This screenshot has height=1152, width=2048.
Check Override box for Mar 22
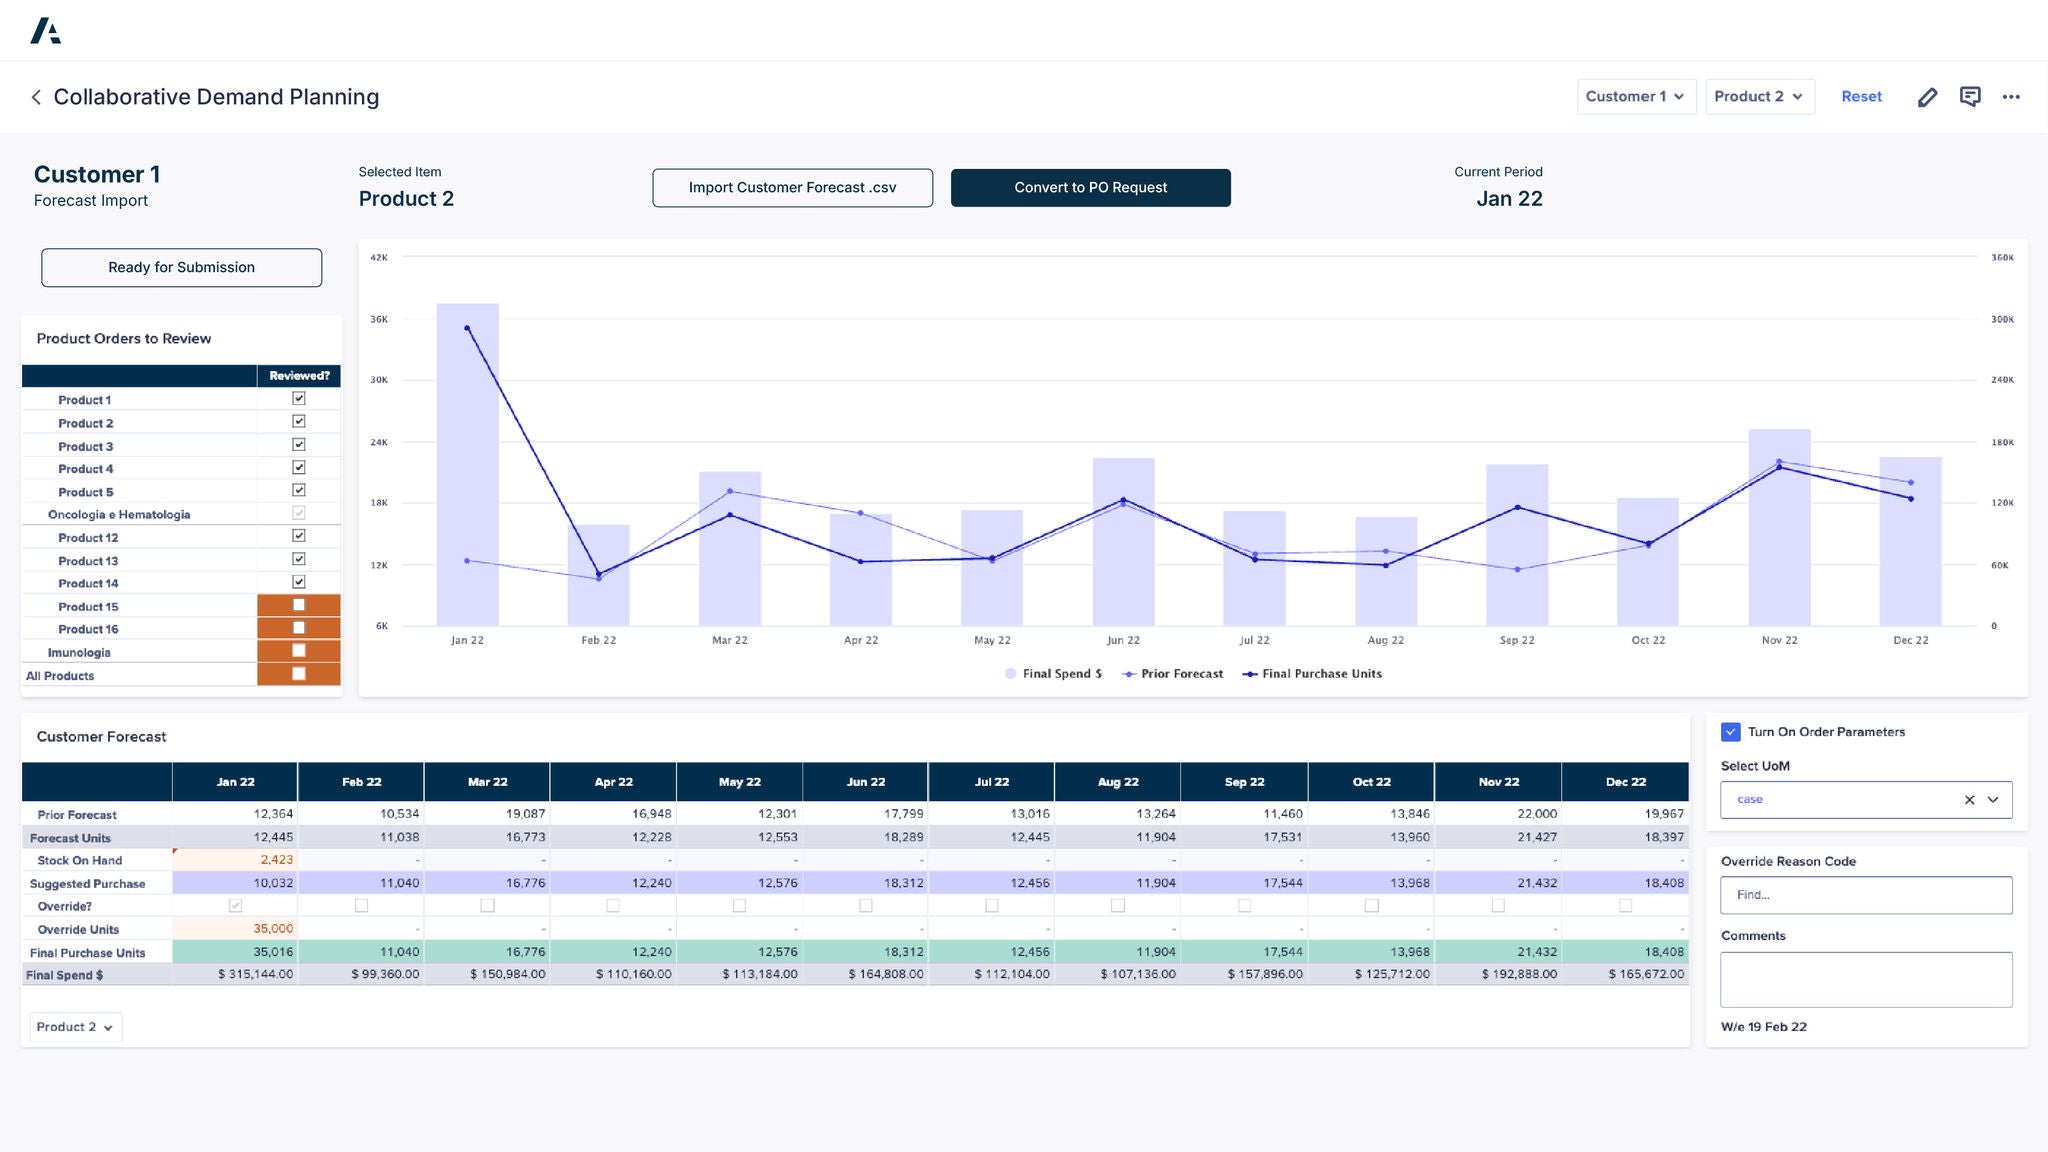(x=487, y=906)
